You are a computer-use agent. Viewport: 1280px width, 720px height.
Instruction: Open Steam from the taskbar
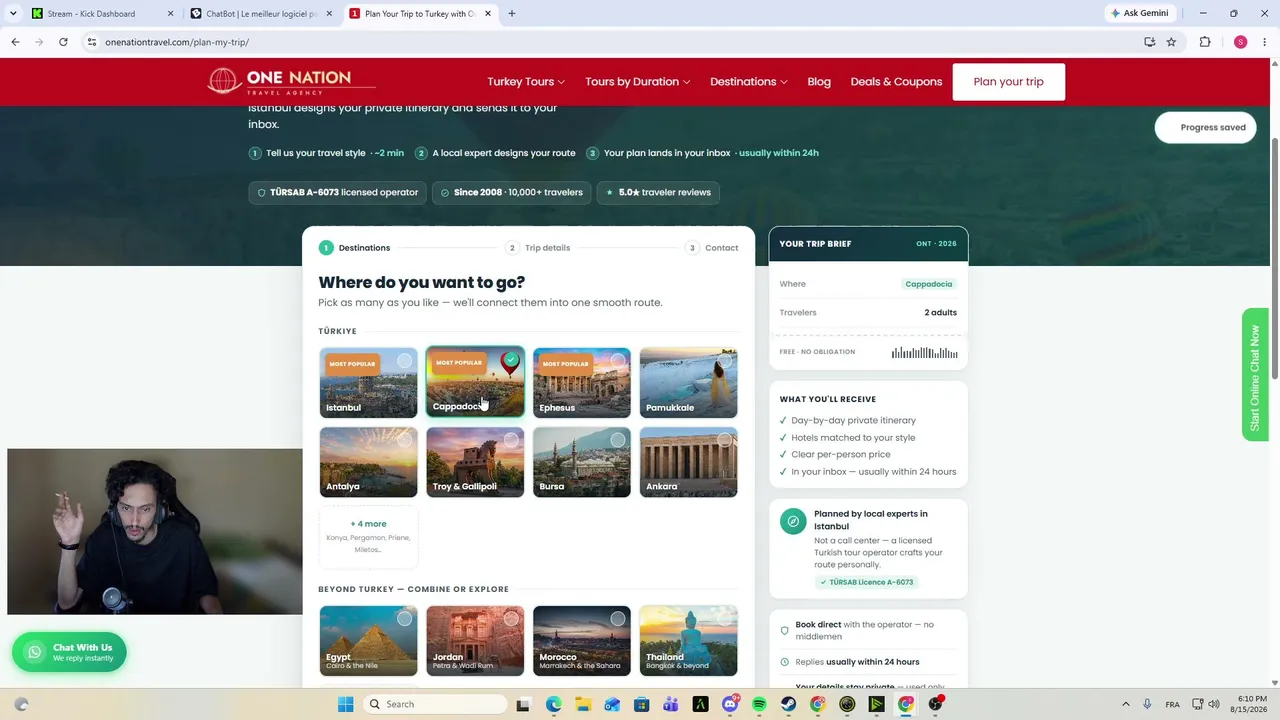pyautogui.click(x=788, y=704)
